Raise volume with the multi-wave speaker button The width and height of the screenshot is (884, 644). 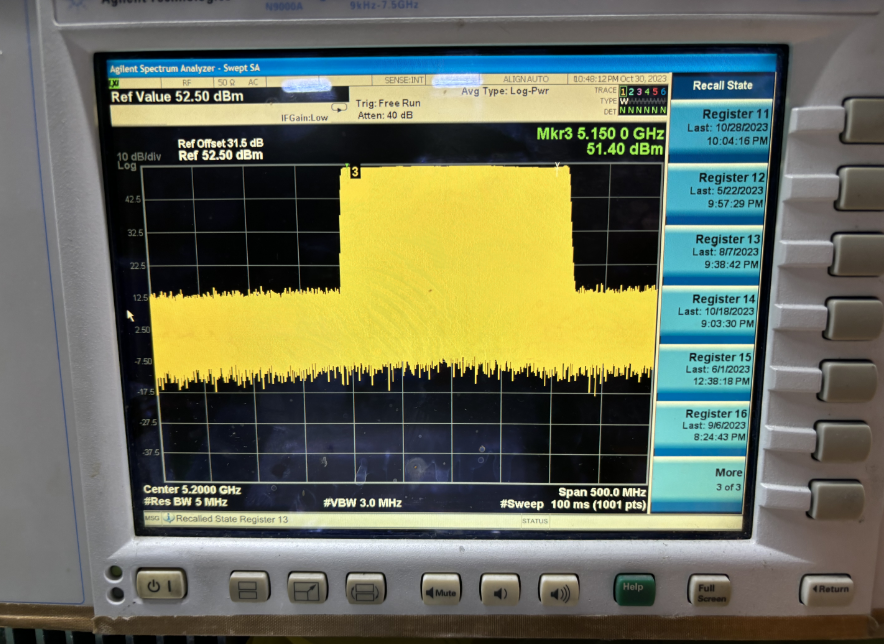click(x=558, y=591)
